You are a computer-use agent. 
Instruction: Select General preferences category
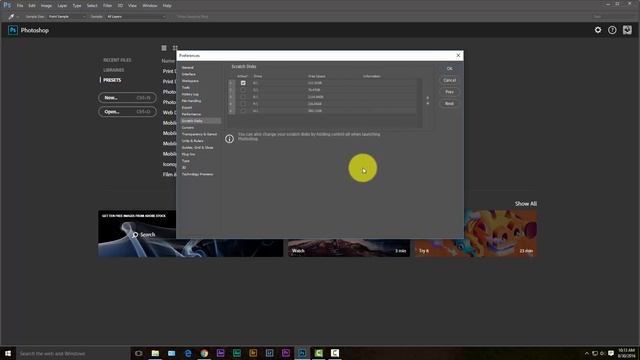[188, 68]
